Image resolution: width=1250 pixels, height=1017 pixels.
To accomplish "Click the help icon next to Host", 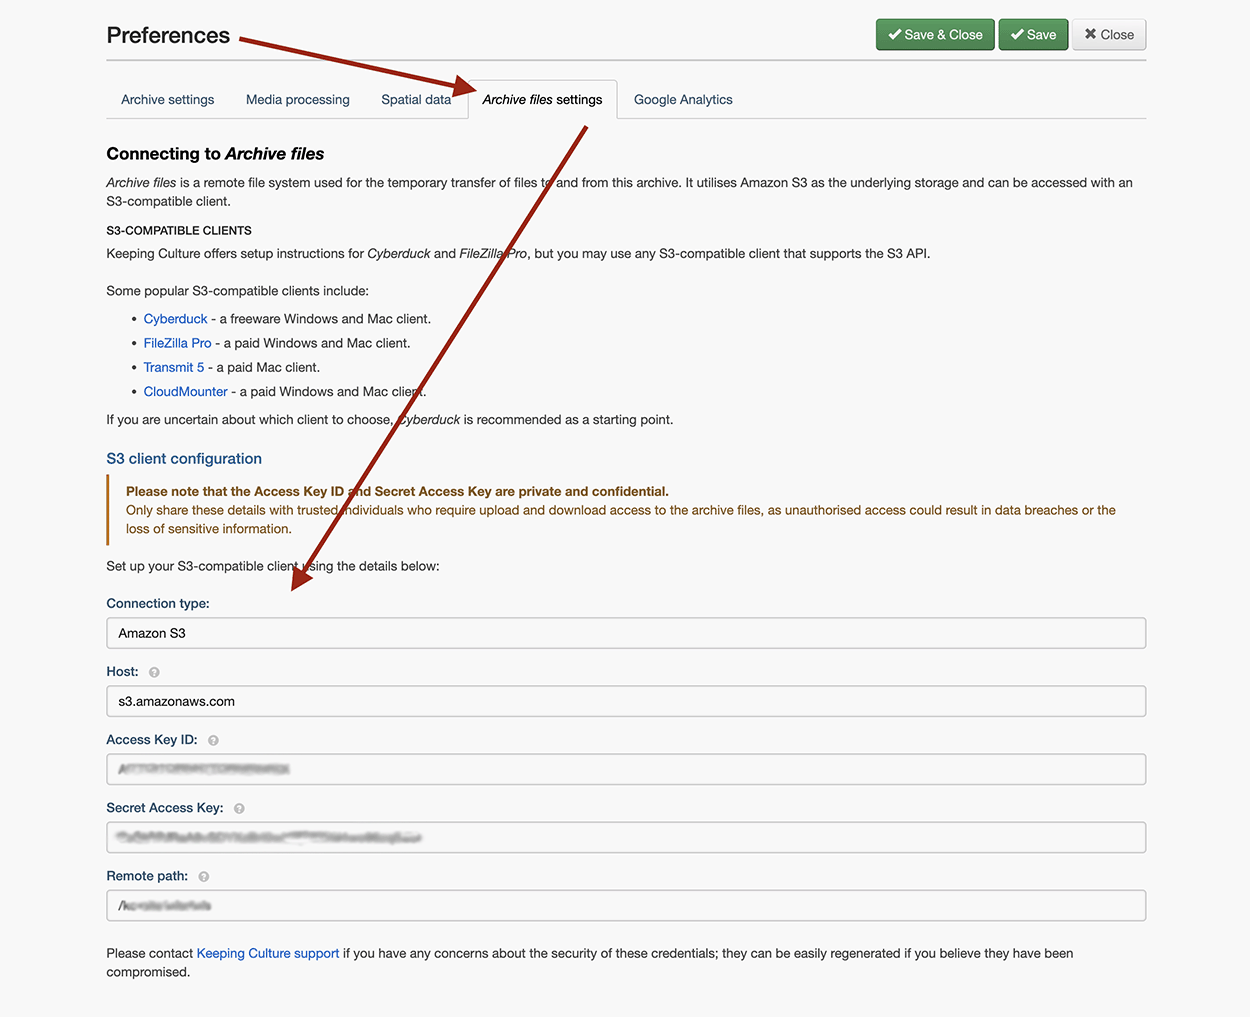I will point(154,672).
